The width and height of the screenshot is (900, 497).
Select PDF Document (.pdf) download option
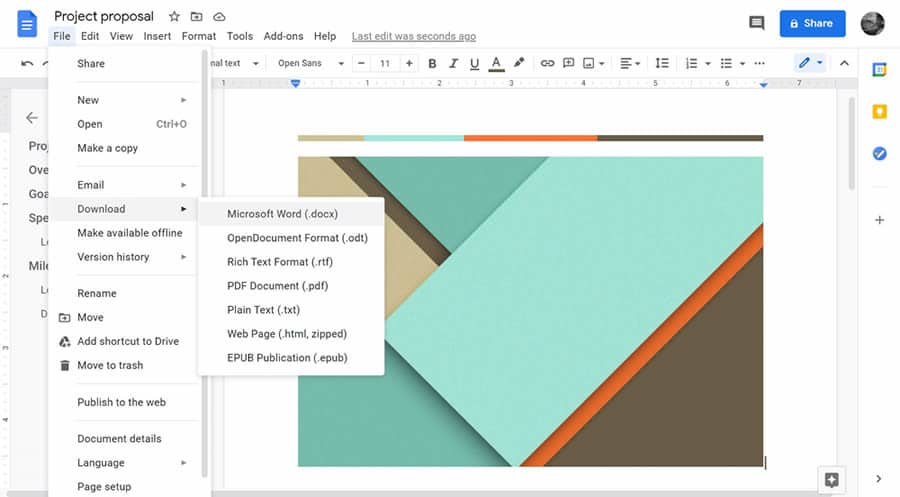291,286
